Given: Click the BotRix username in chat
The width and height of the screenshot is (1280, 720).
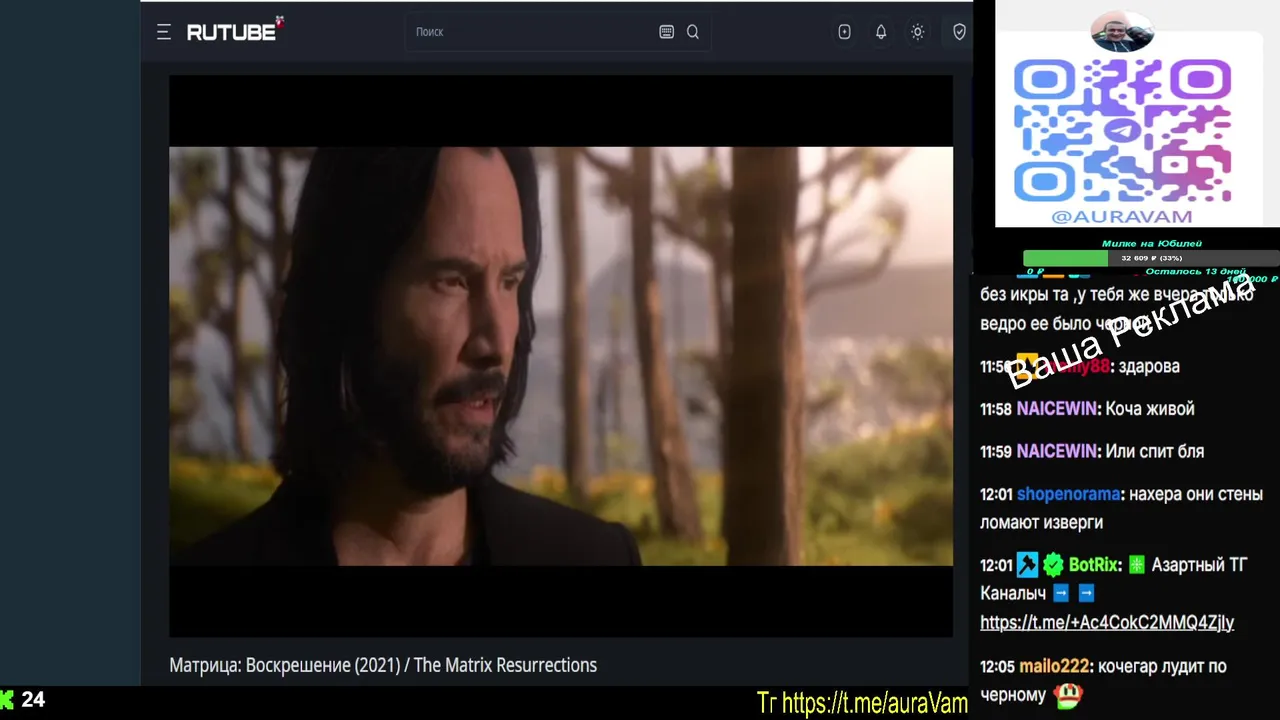Looking at the screenshot, I should (1094, 565).
